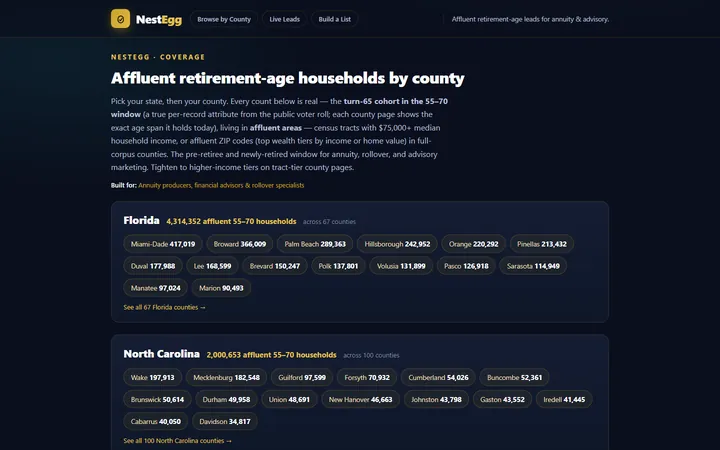Open New Hanover 46,663 county
This screenshot has height=450, width=720.
click(x=360, y=399)
